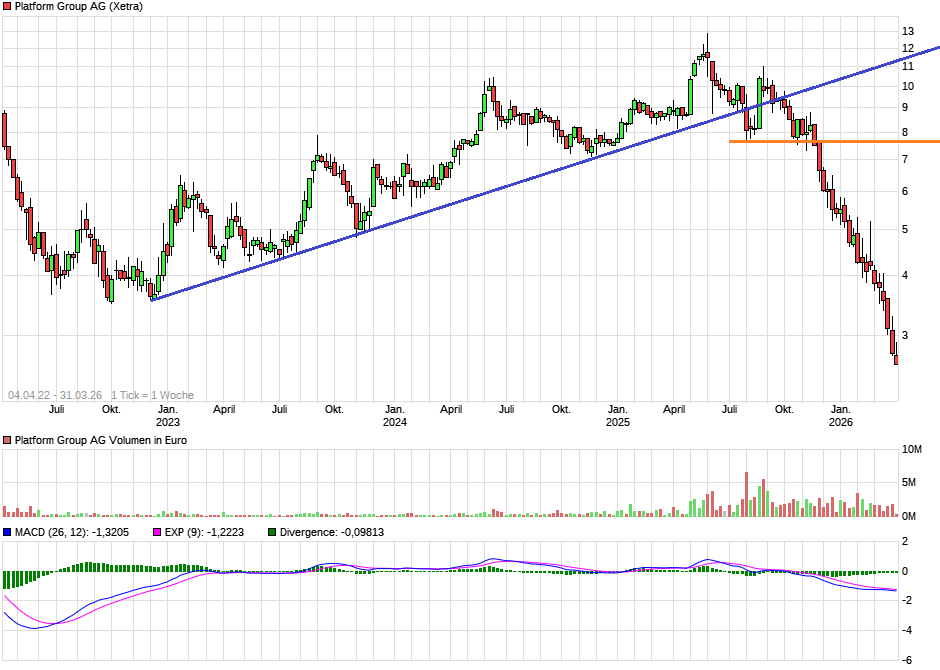Click the red Volumen in Euro legend icon

[x=7, y=440]
